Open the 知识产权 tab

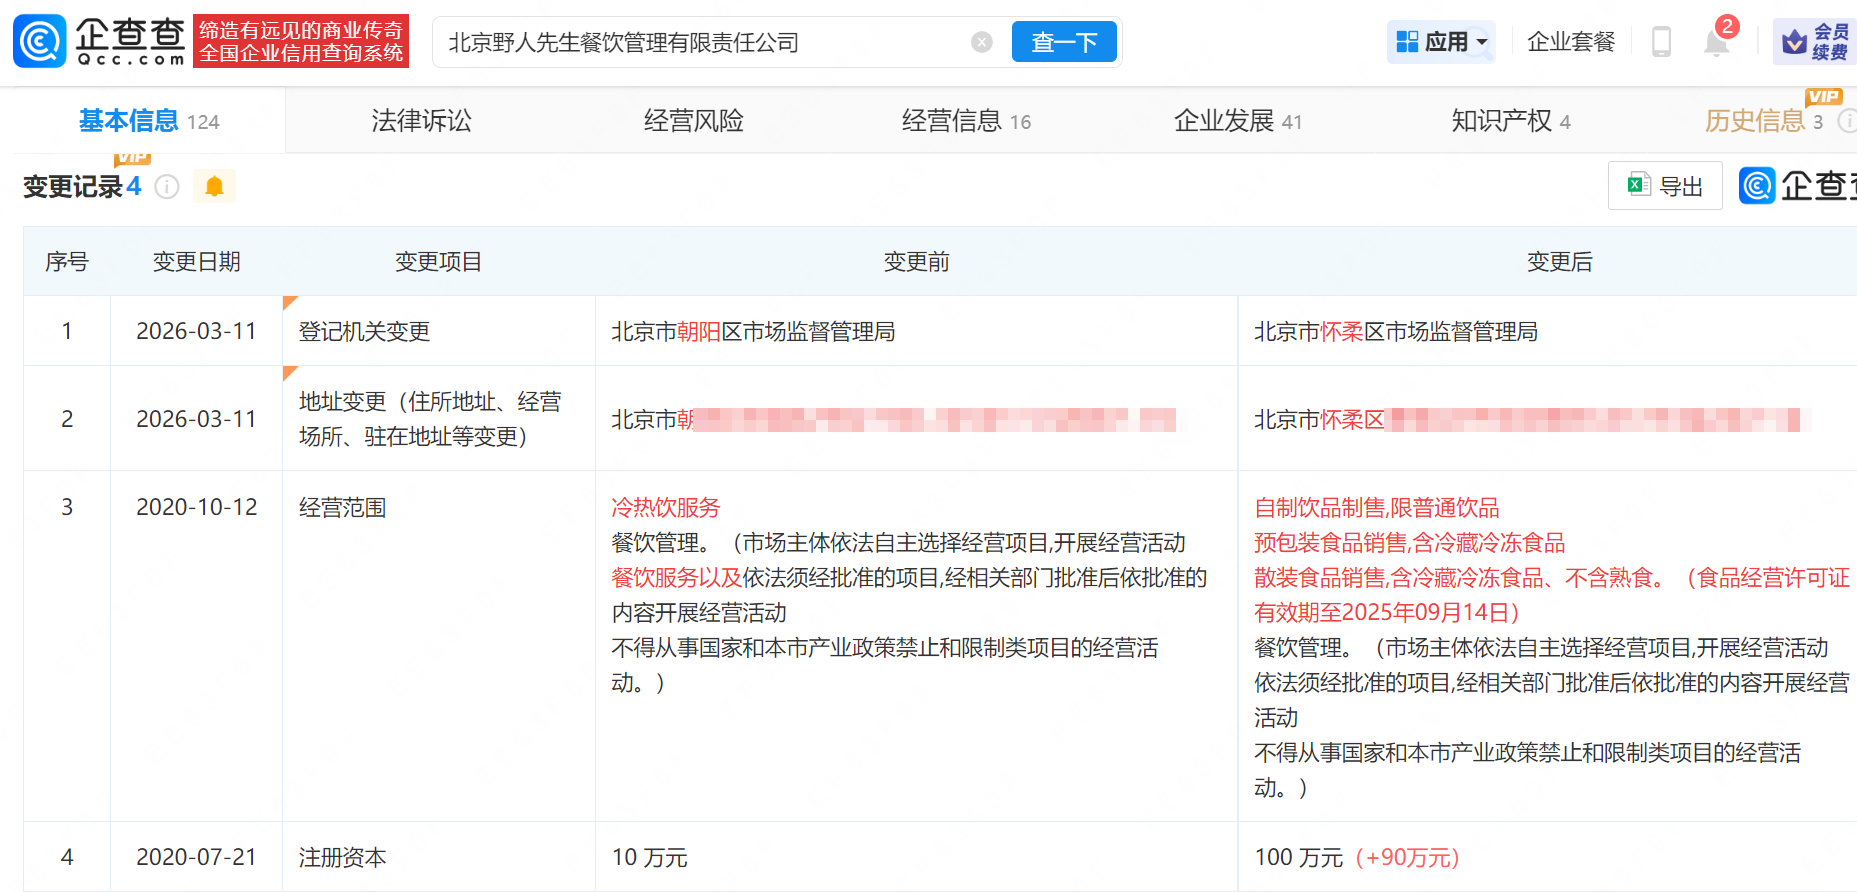pos(1510,121)
